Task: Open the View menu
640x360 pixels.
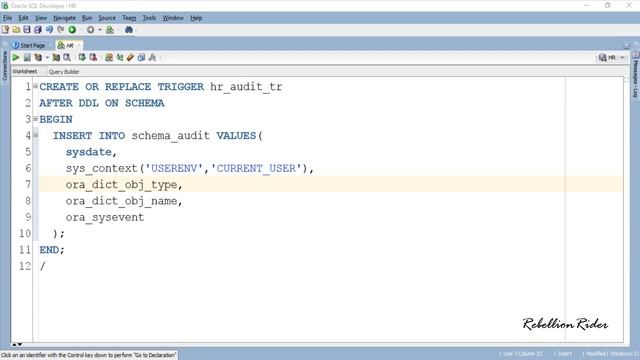Action: pyautogui.click(x=41, y=18)
